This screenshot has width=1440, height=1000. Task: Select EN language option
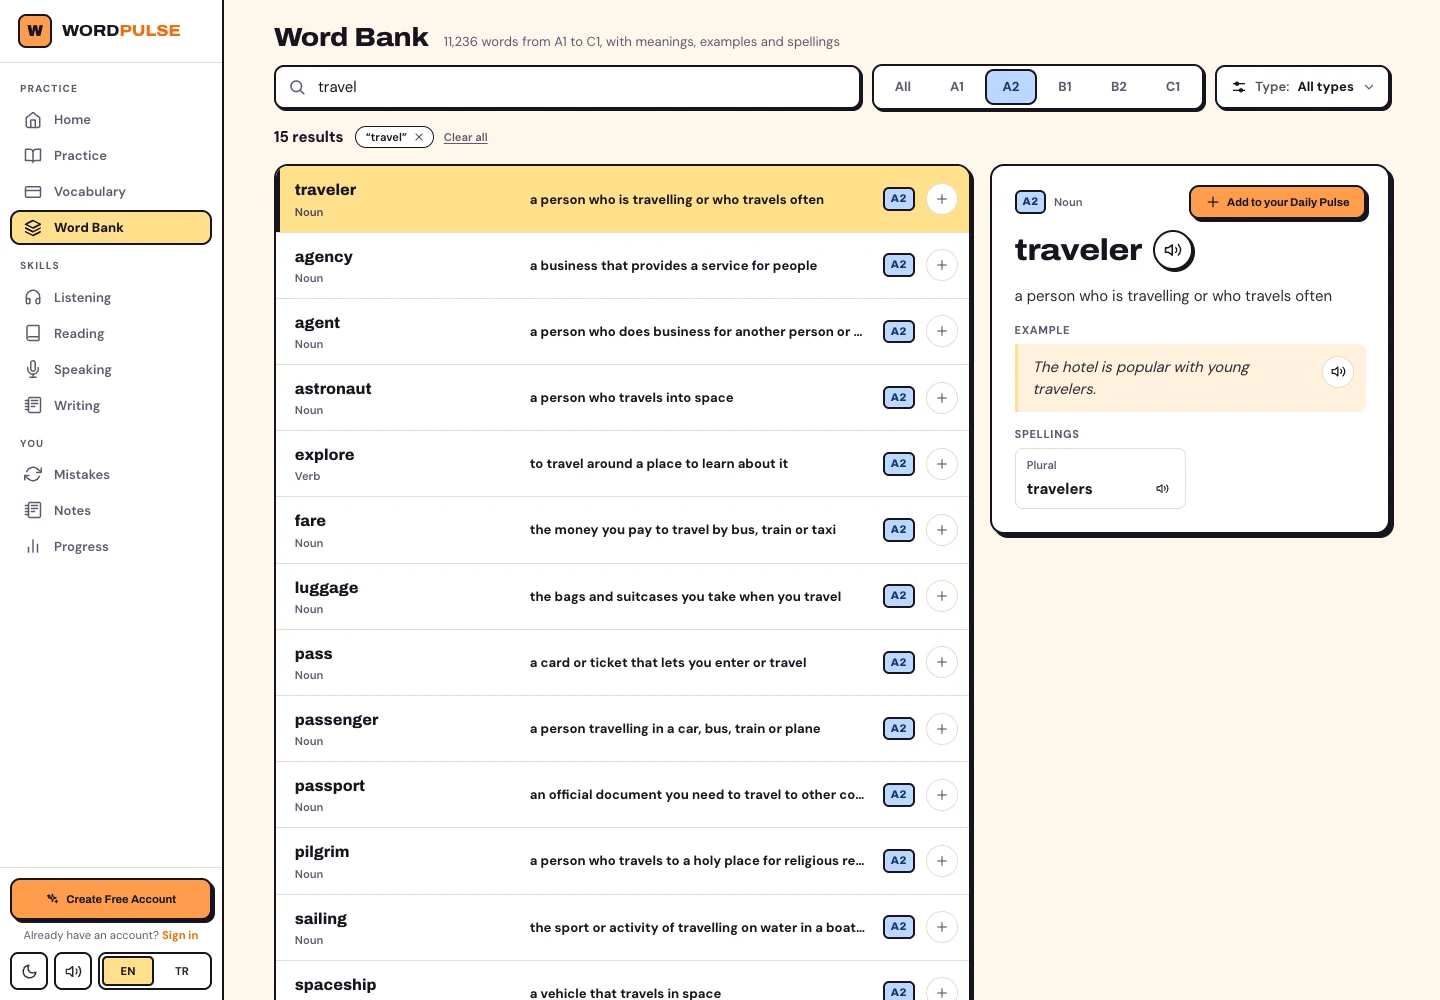(128, 971)
